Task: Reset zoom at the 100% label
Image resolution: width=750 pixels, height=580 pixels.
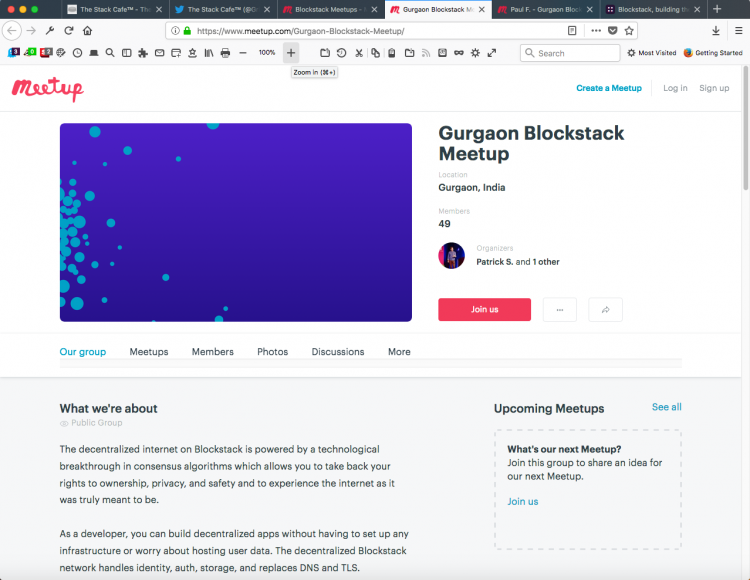Action: coord(267,53)
